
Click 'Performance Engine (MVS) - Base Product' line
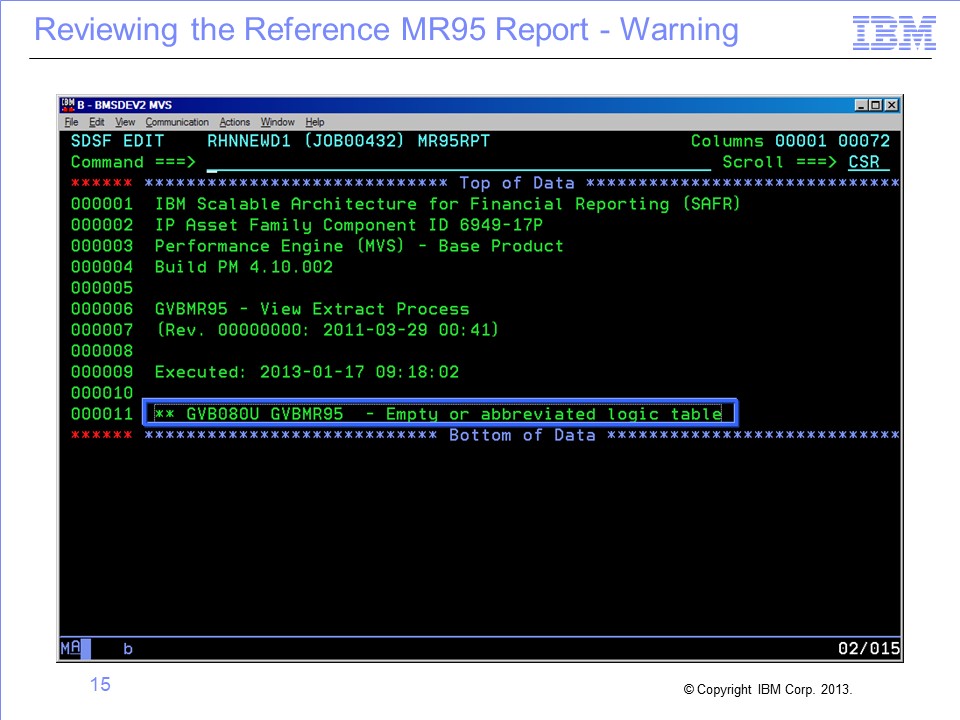(x=359, y=246)
